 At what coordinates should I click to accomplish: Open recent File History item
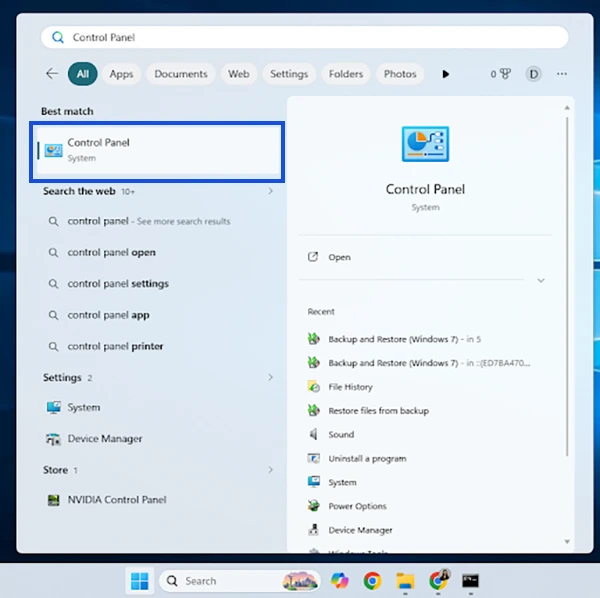coord(340,387)
